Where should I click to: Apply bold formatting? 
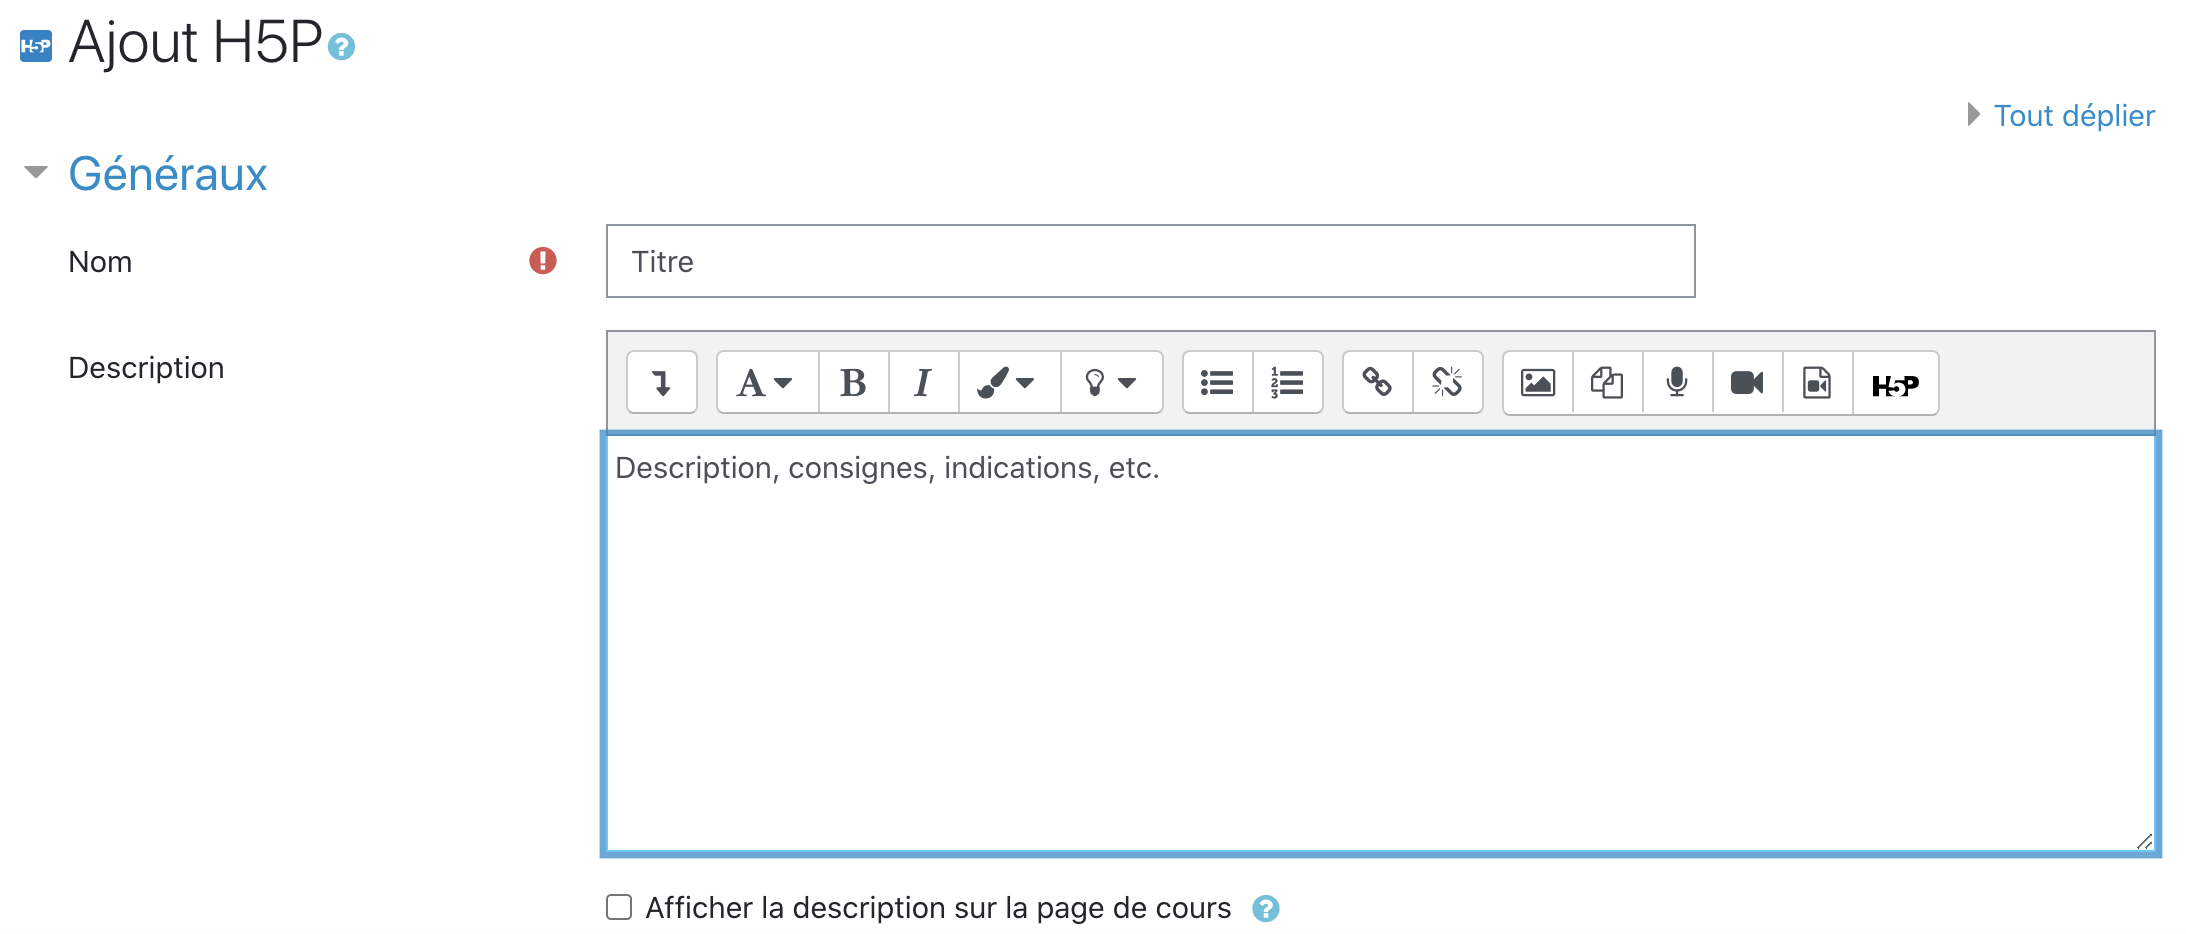point(853,383)
